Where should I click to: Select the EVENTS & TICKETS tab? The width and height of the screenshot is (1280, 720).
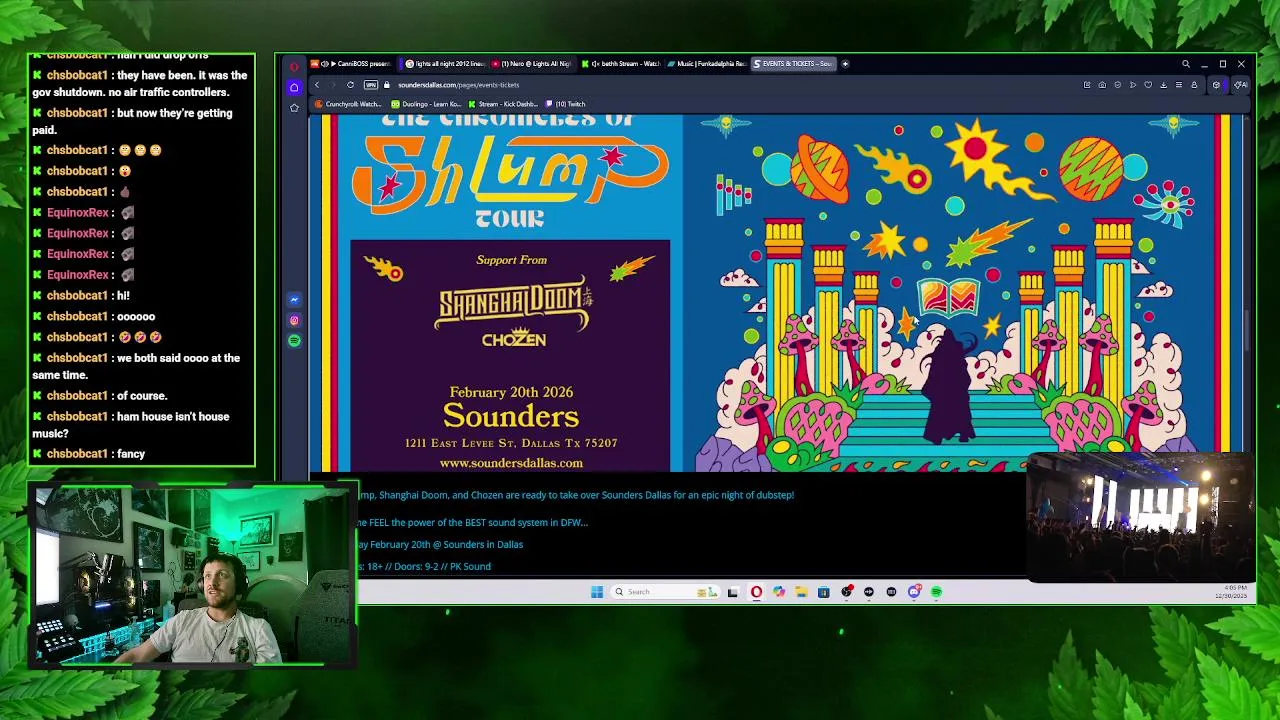pyautogui.click(x=793, y=64)
